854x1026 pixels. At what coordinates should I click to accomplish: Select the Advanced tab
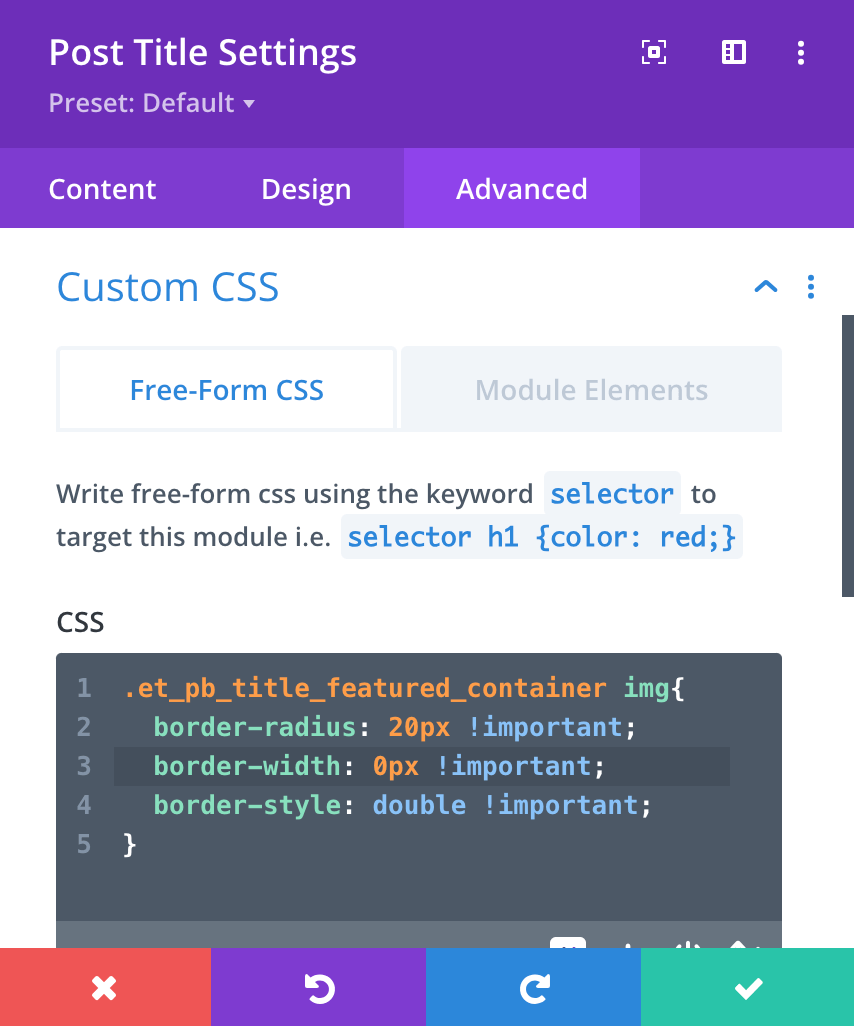click(521, 189)
